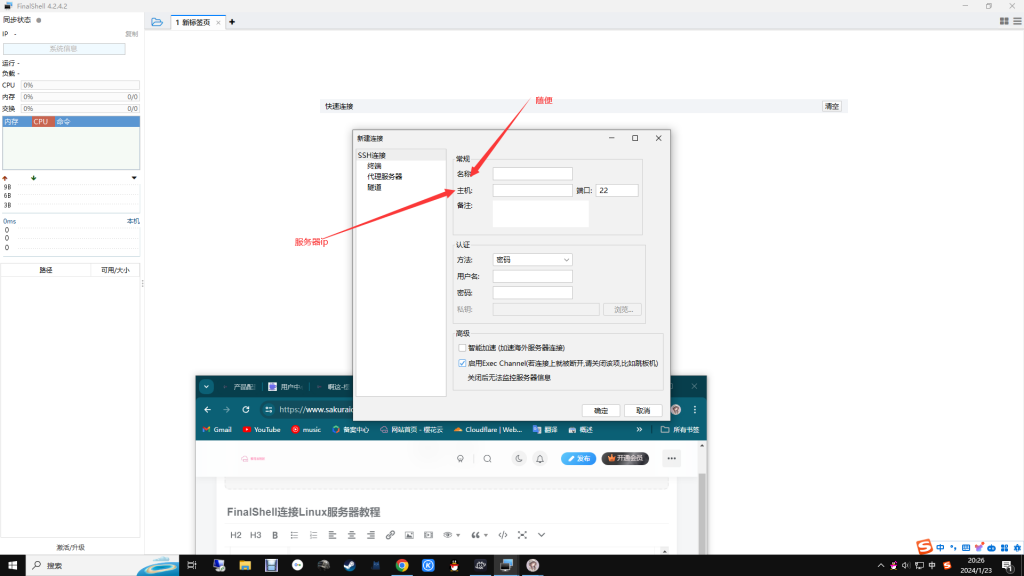The height and width of the screenshot is (576, 1024).
Task: Uncheck the 启用Exec Channel checkbox
Action: (462, 363)
